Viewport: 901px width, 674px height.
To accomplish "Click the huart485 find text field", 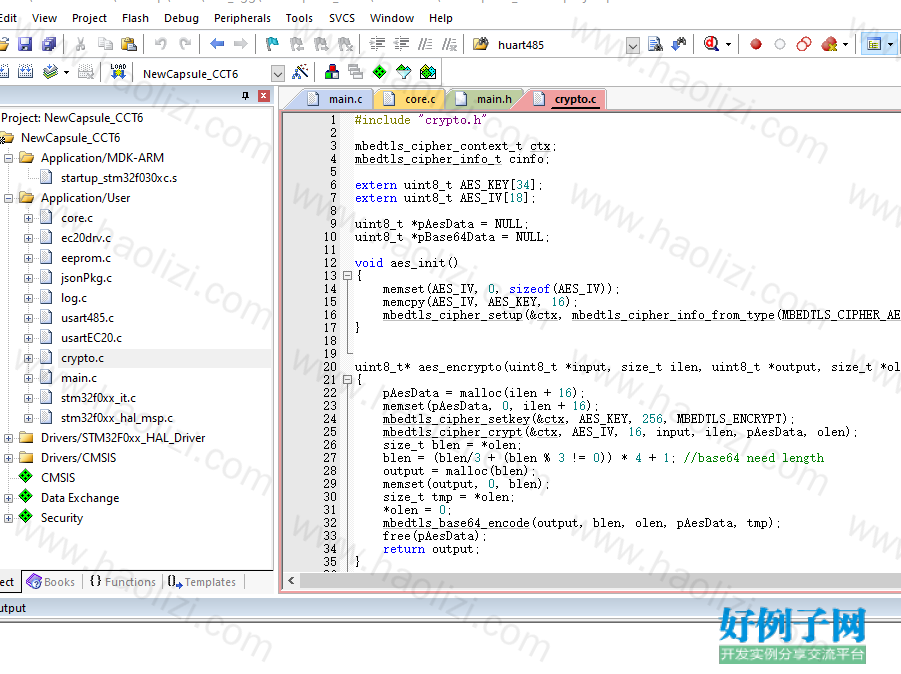I will pos(559,45).
